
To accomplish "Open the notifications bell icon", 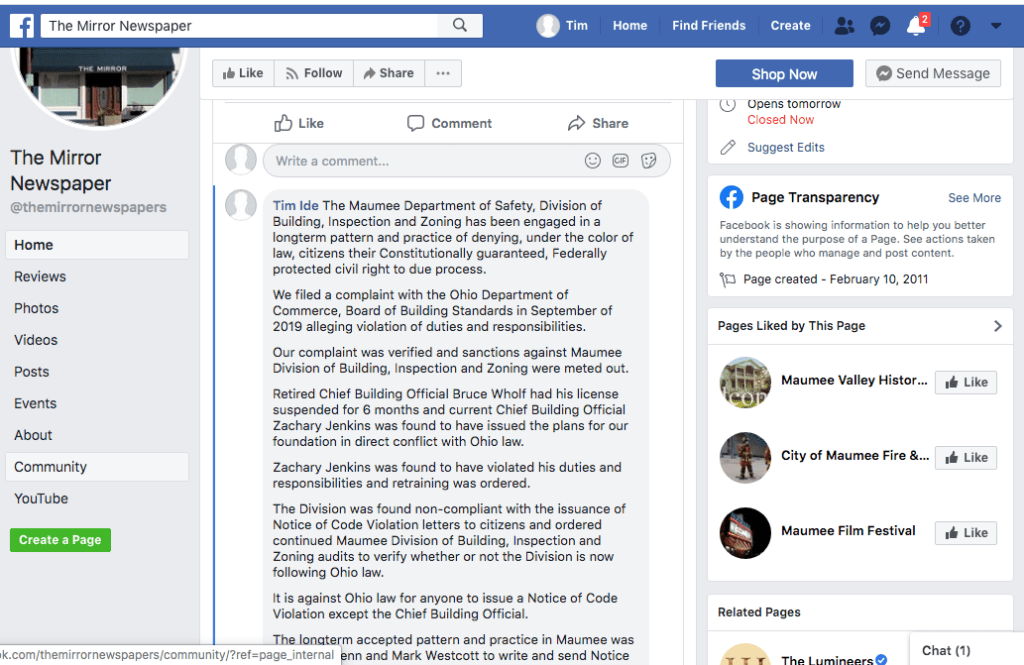I will (915, 26).
